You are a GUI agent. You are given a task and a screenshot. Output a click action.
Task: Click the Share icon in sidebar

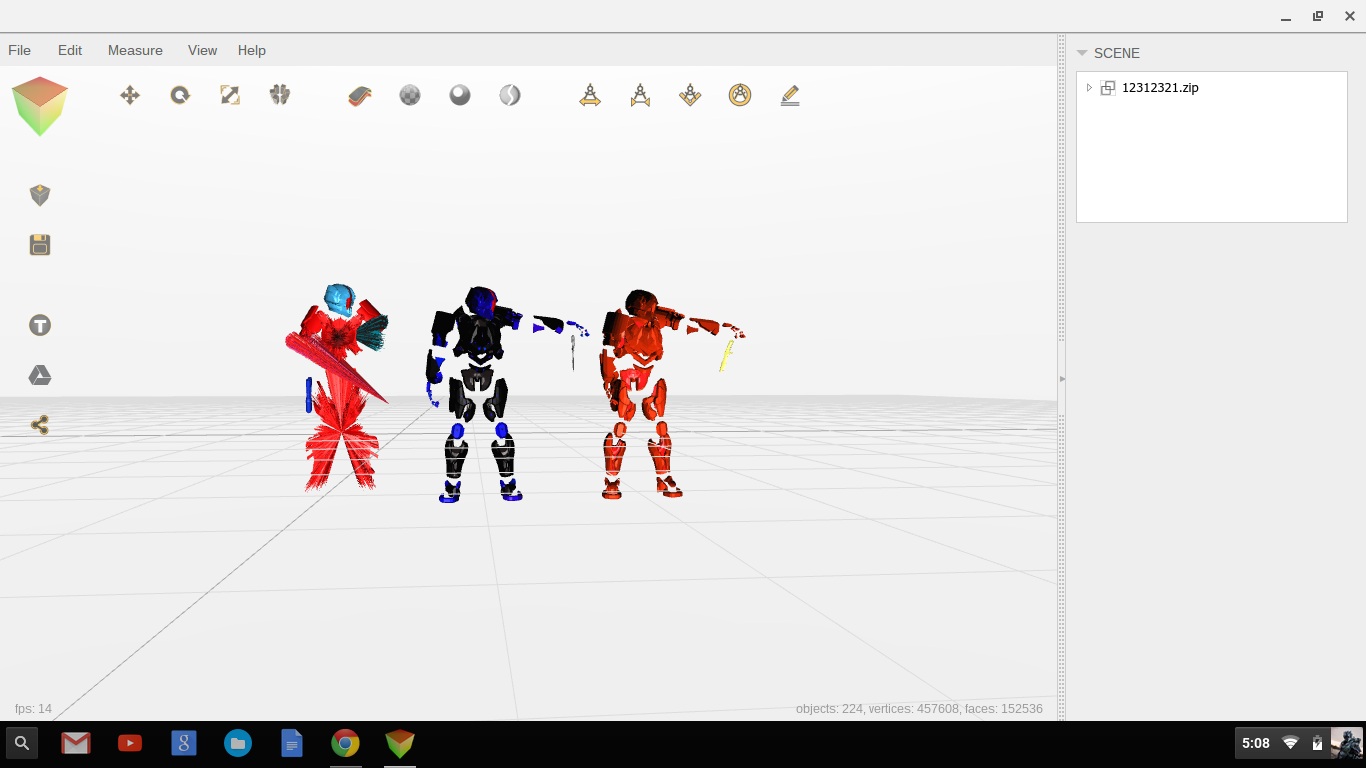tap(40, 425)
